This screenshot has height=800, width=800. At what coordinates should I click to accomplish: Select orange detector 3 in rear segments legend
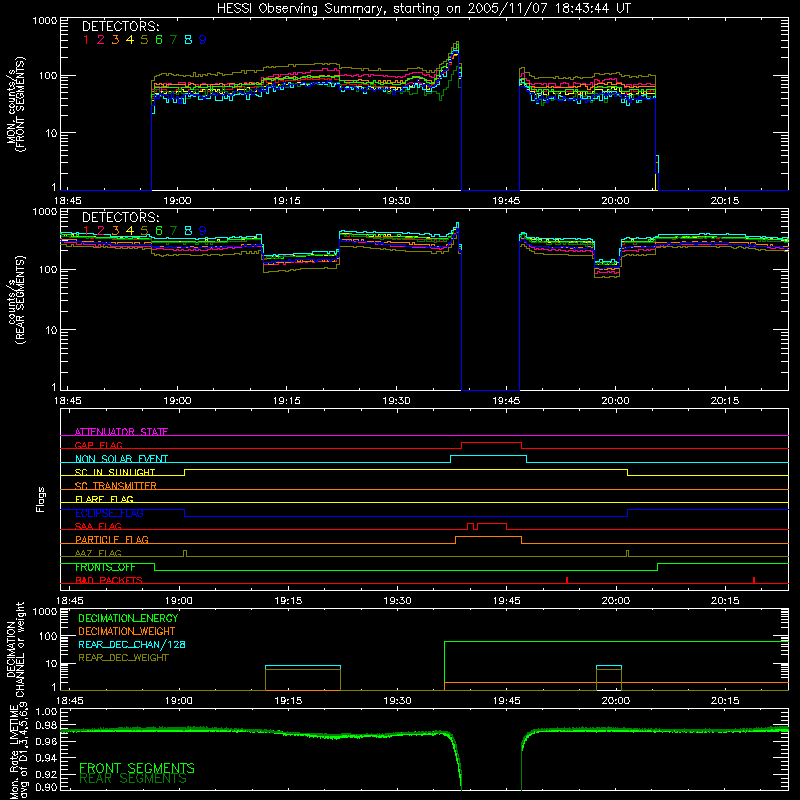(115, 231)
